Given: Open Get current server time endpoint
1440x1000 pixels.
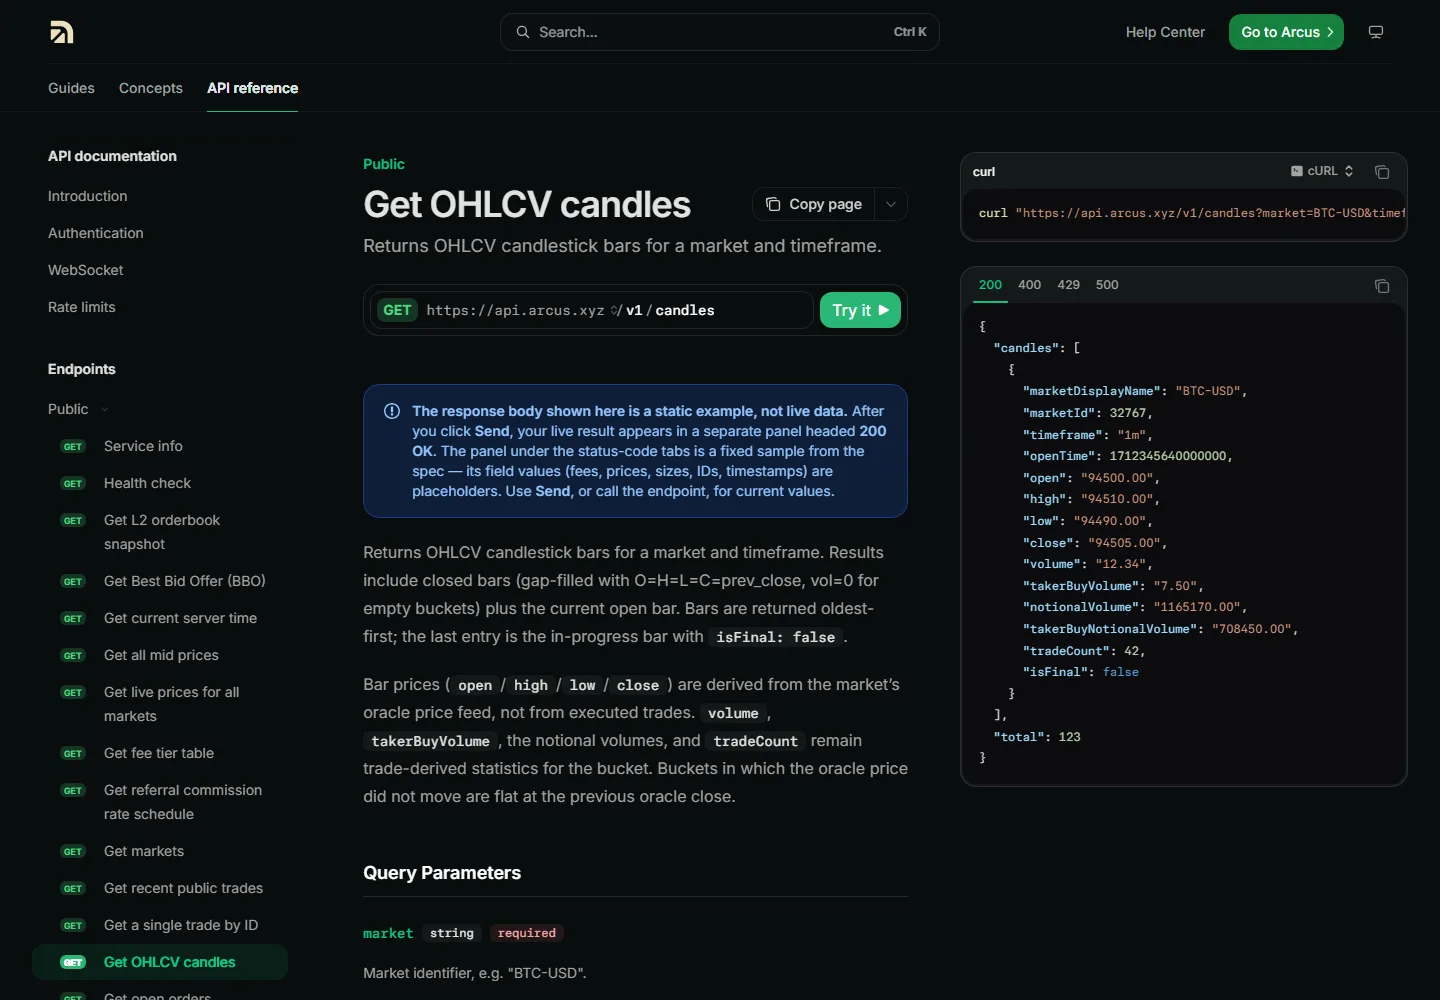Looking at the screenshot, I should [160, 618].
